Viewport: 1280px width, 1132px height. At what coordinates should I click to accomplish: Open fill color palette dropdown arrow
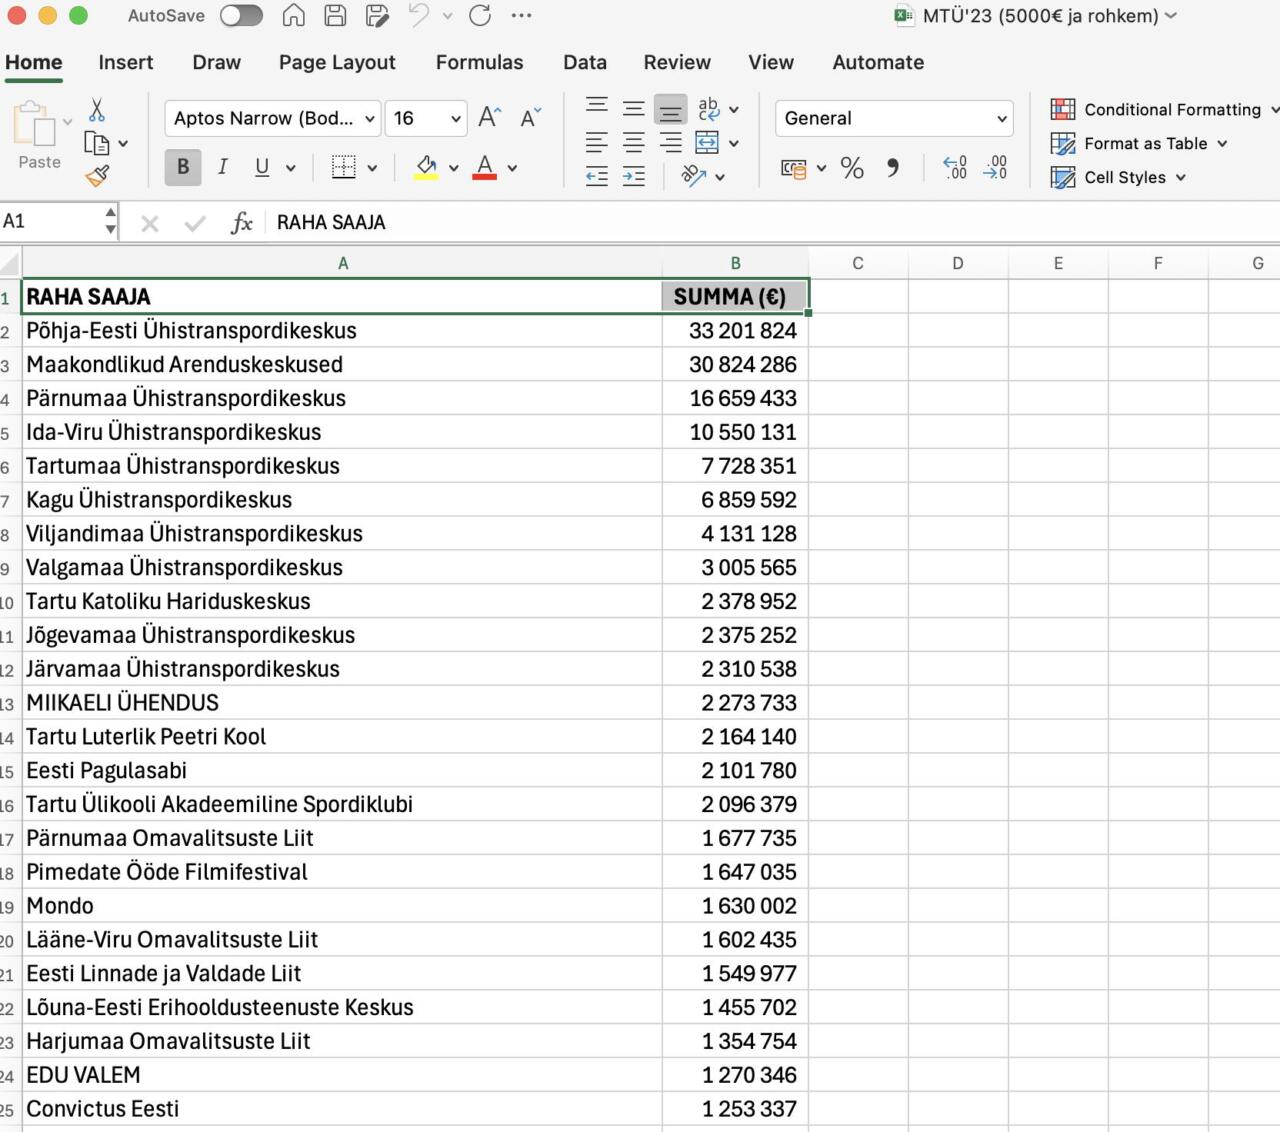pos(453,168)
